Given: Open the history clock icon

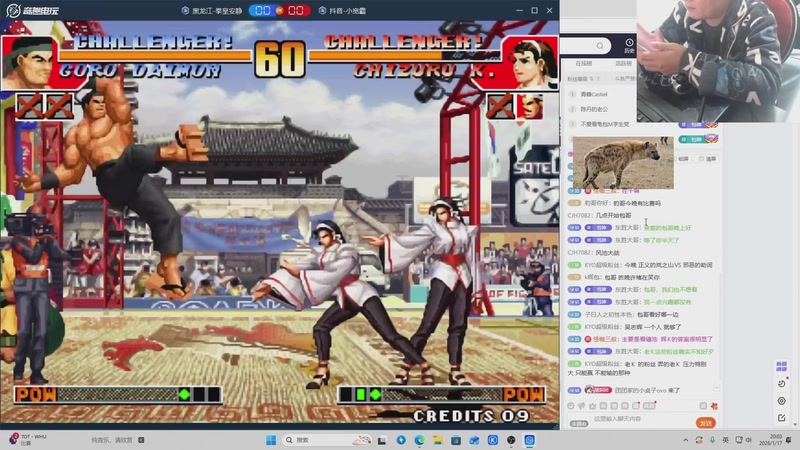Looking at the screenshot, I should click(x=629, y=45).
